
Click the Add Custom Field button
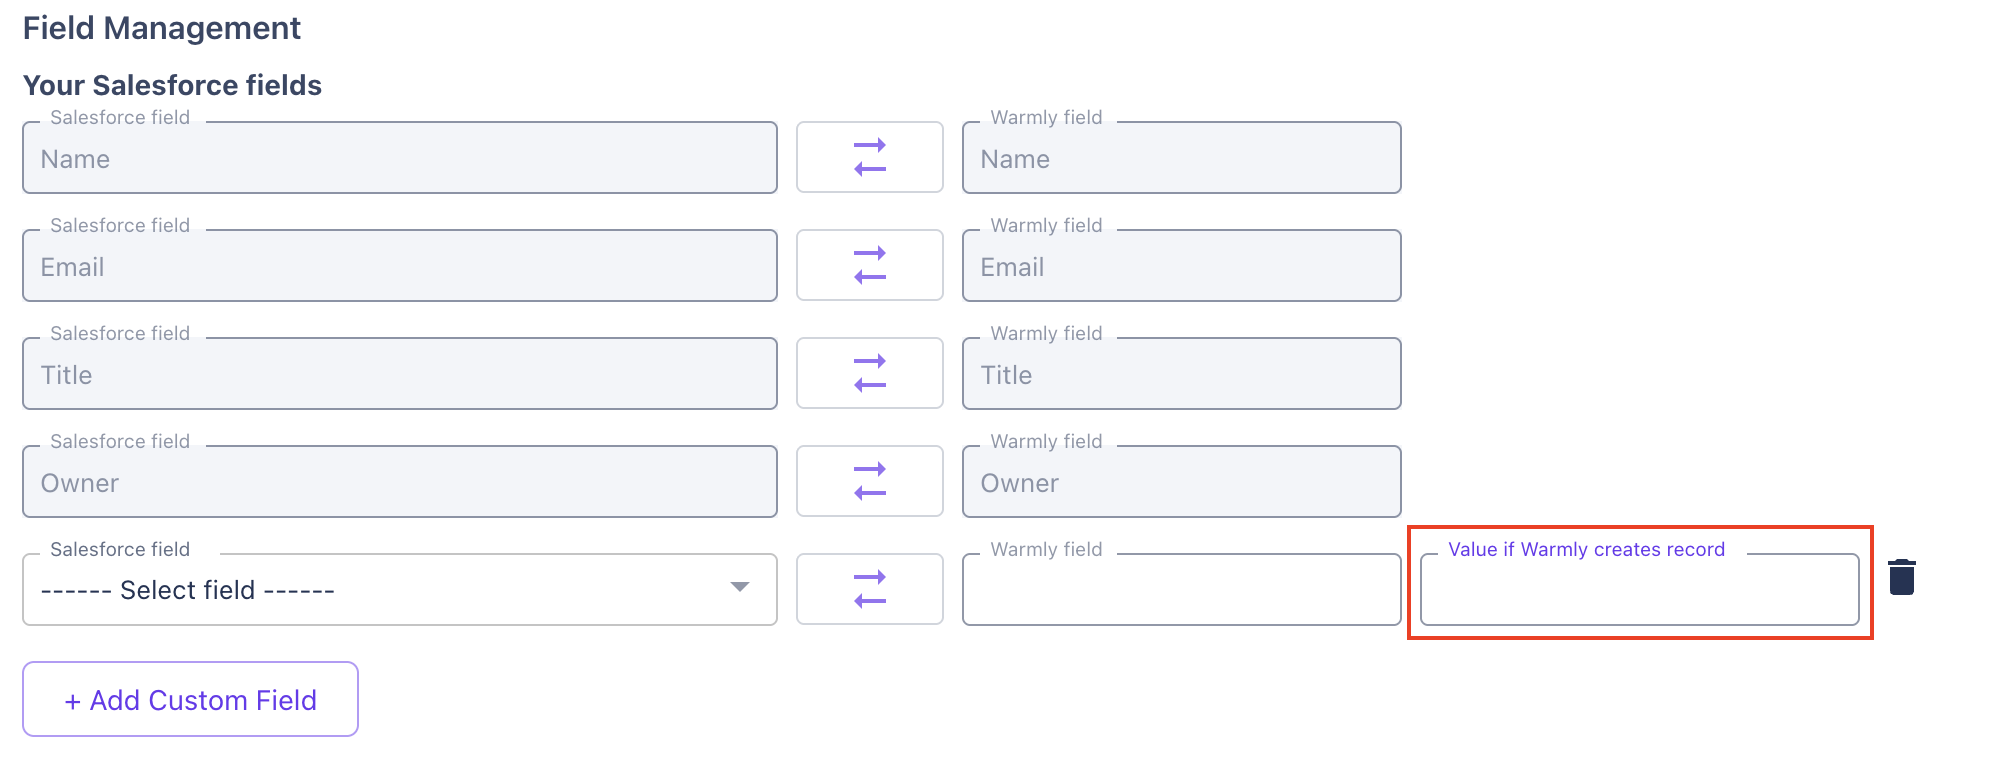pos(190,699)
